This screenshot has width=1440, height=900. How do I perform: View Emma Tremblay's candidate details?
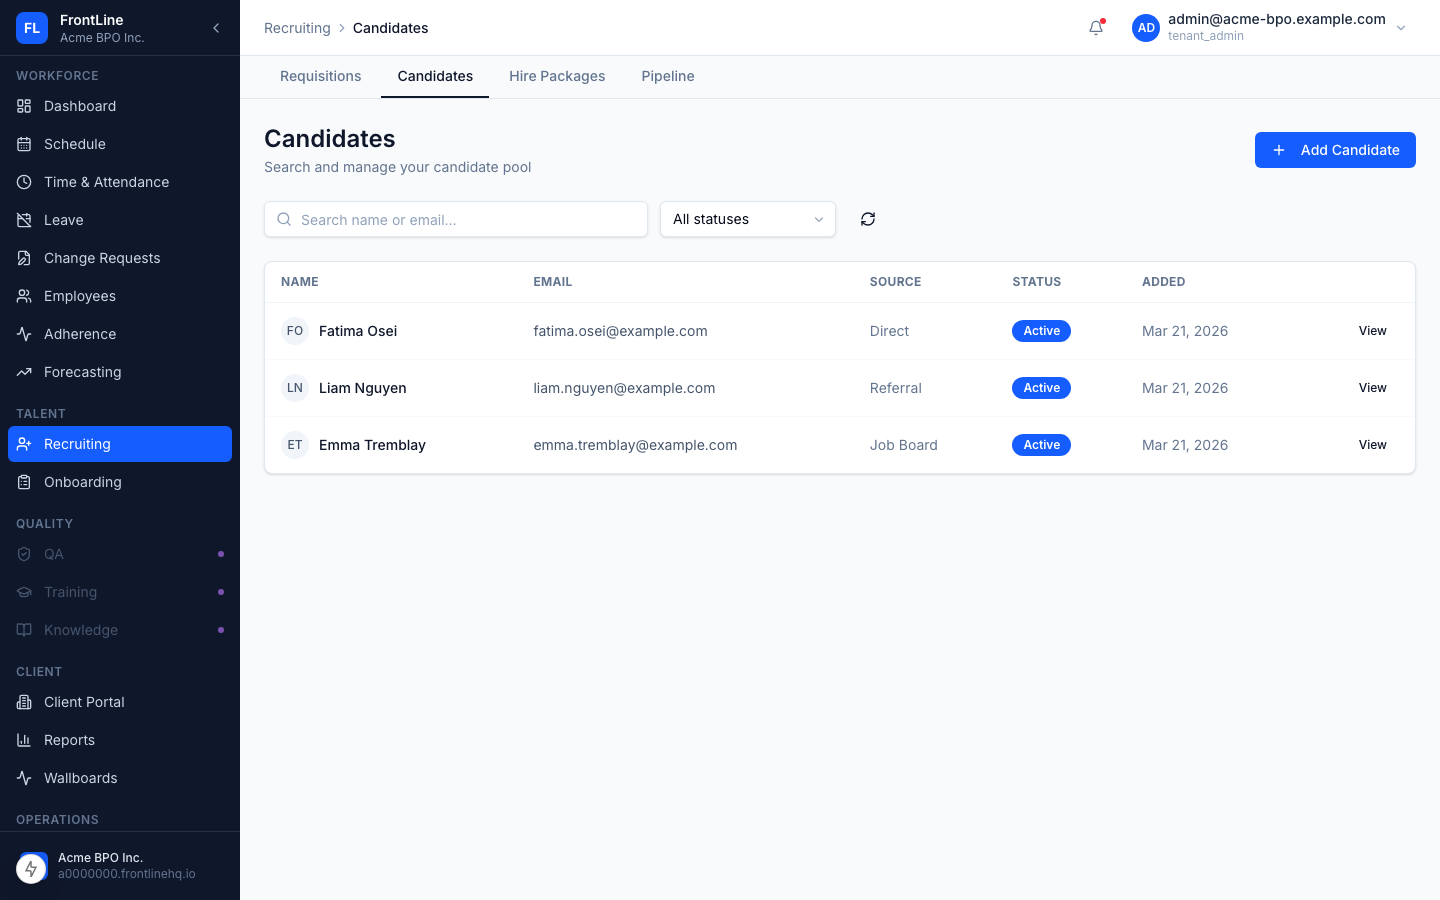(1372, 445)
